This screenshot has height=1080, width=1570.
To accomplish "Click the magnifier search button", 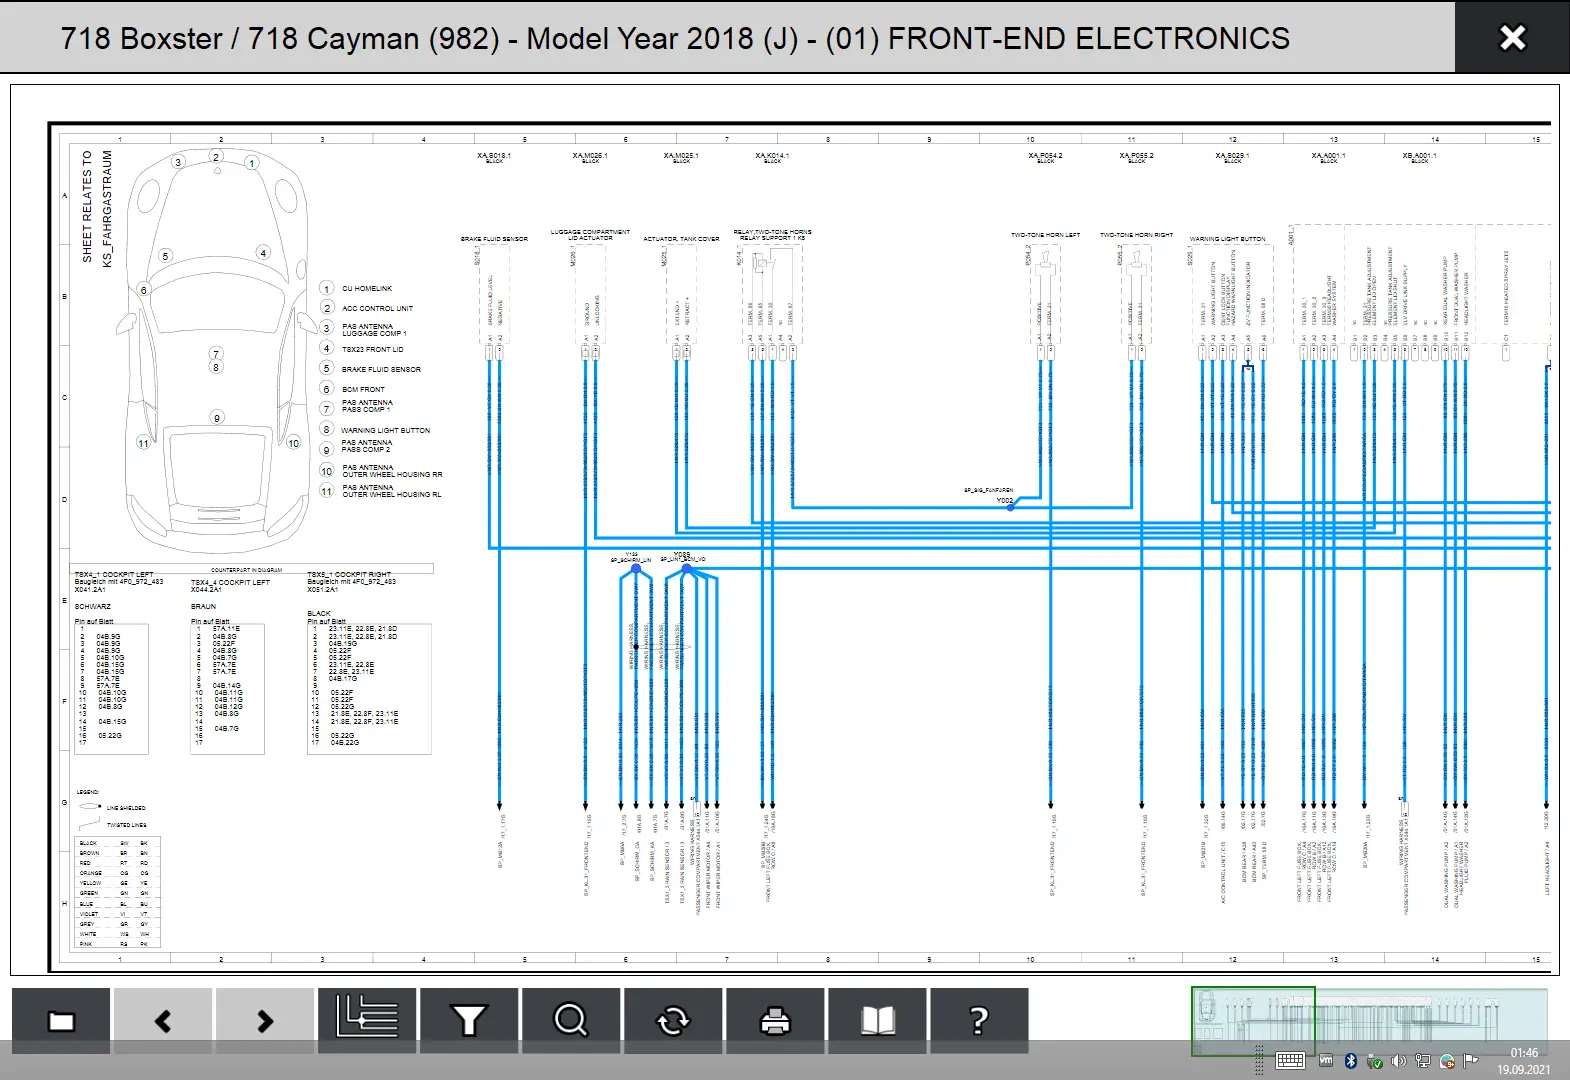I will click(x=571, y=1021).
